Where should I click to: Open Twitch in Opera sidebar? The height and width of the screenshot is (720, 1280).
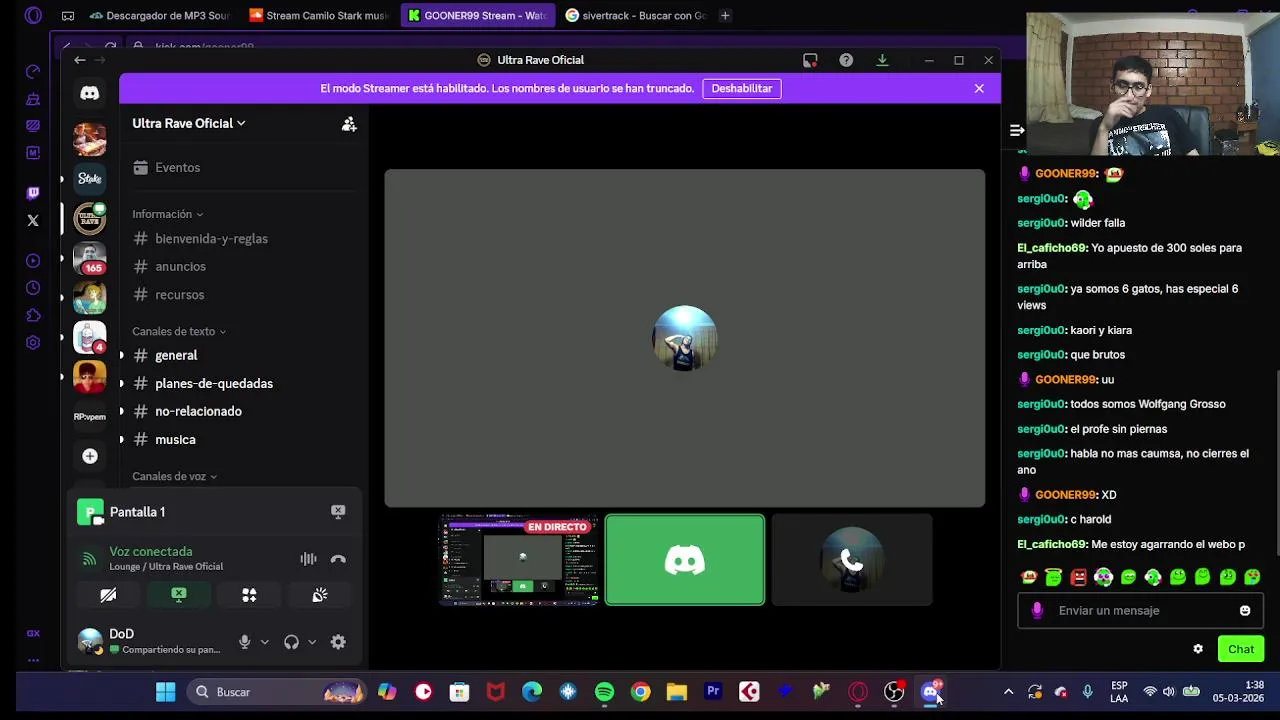click(33, 193)
